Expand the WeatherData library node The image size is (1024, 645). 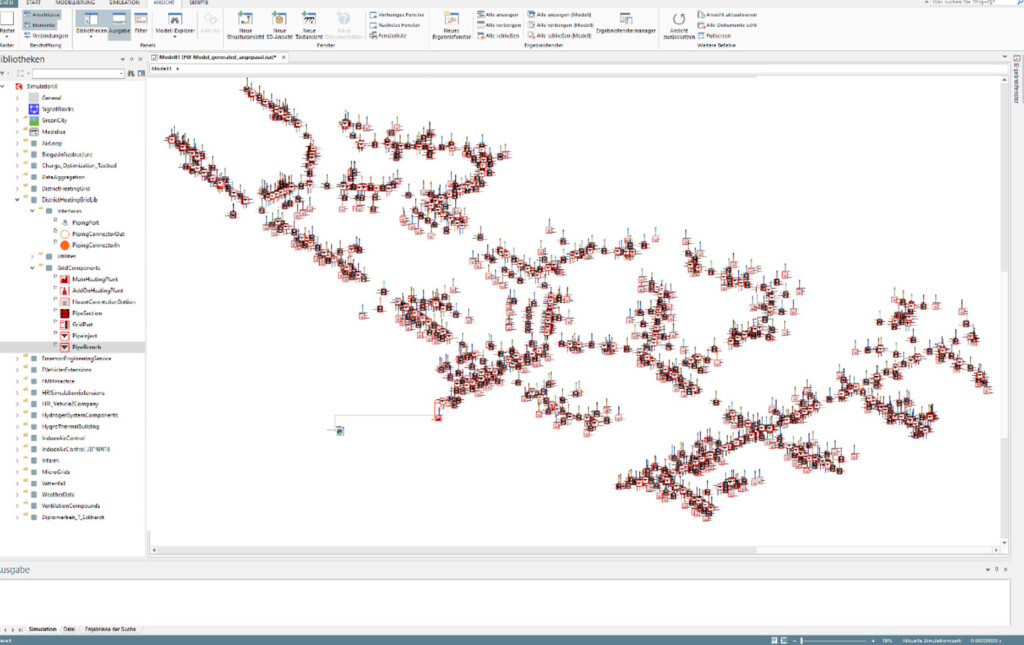[x=18, y=494]
